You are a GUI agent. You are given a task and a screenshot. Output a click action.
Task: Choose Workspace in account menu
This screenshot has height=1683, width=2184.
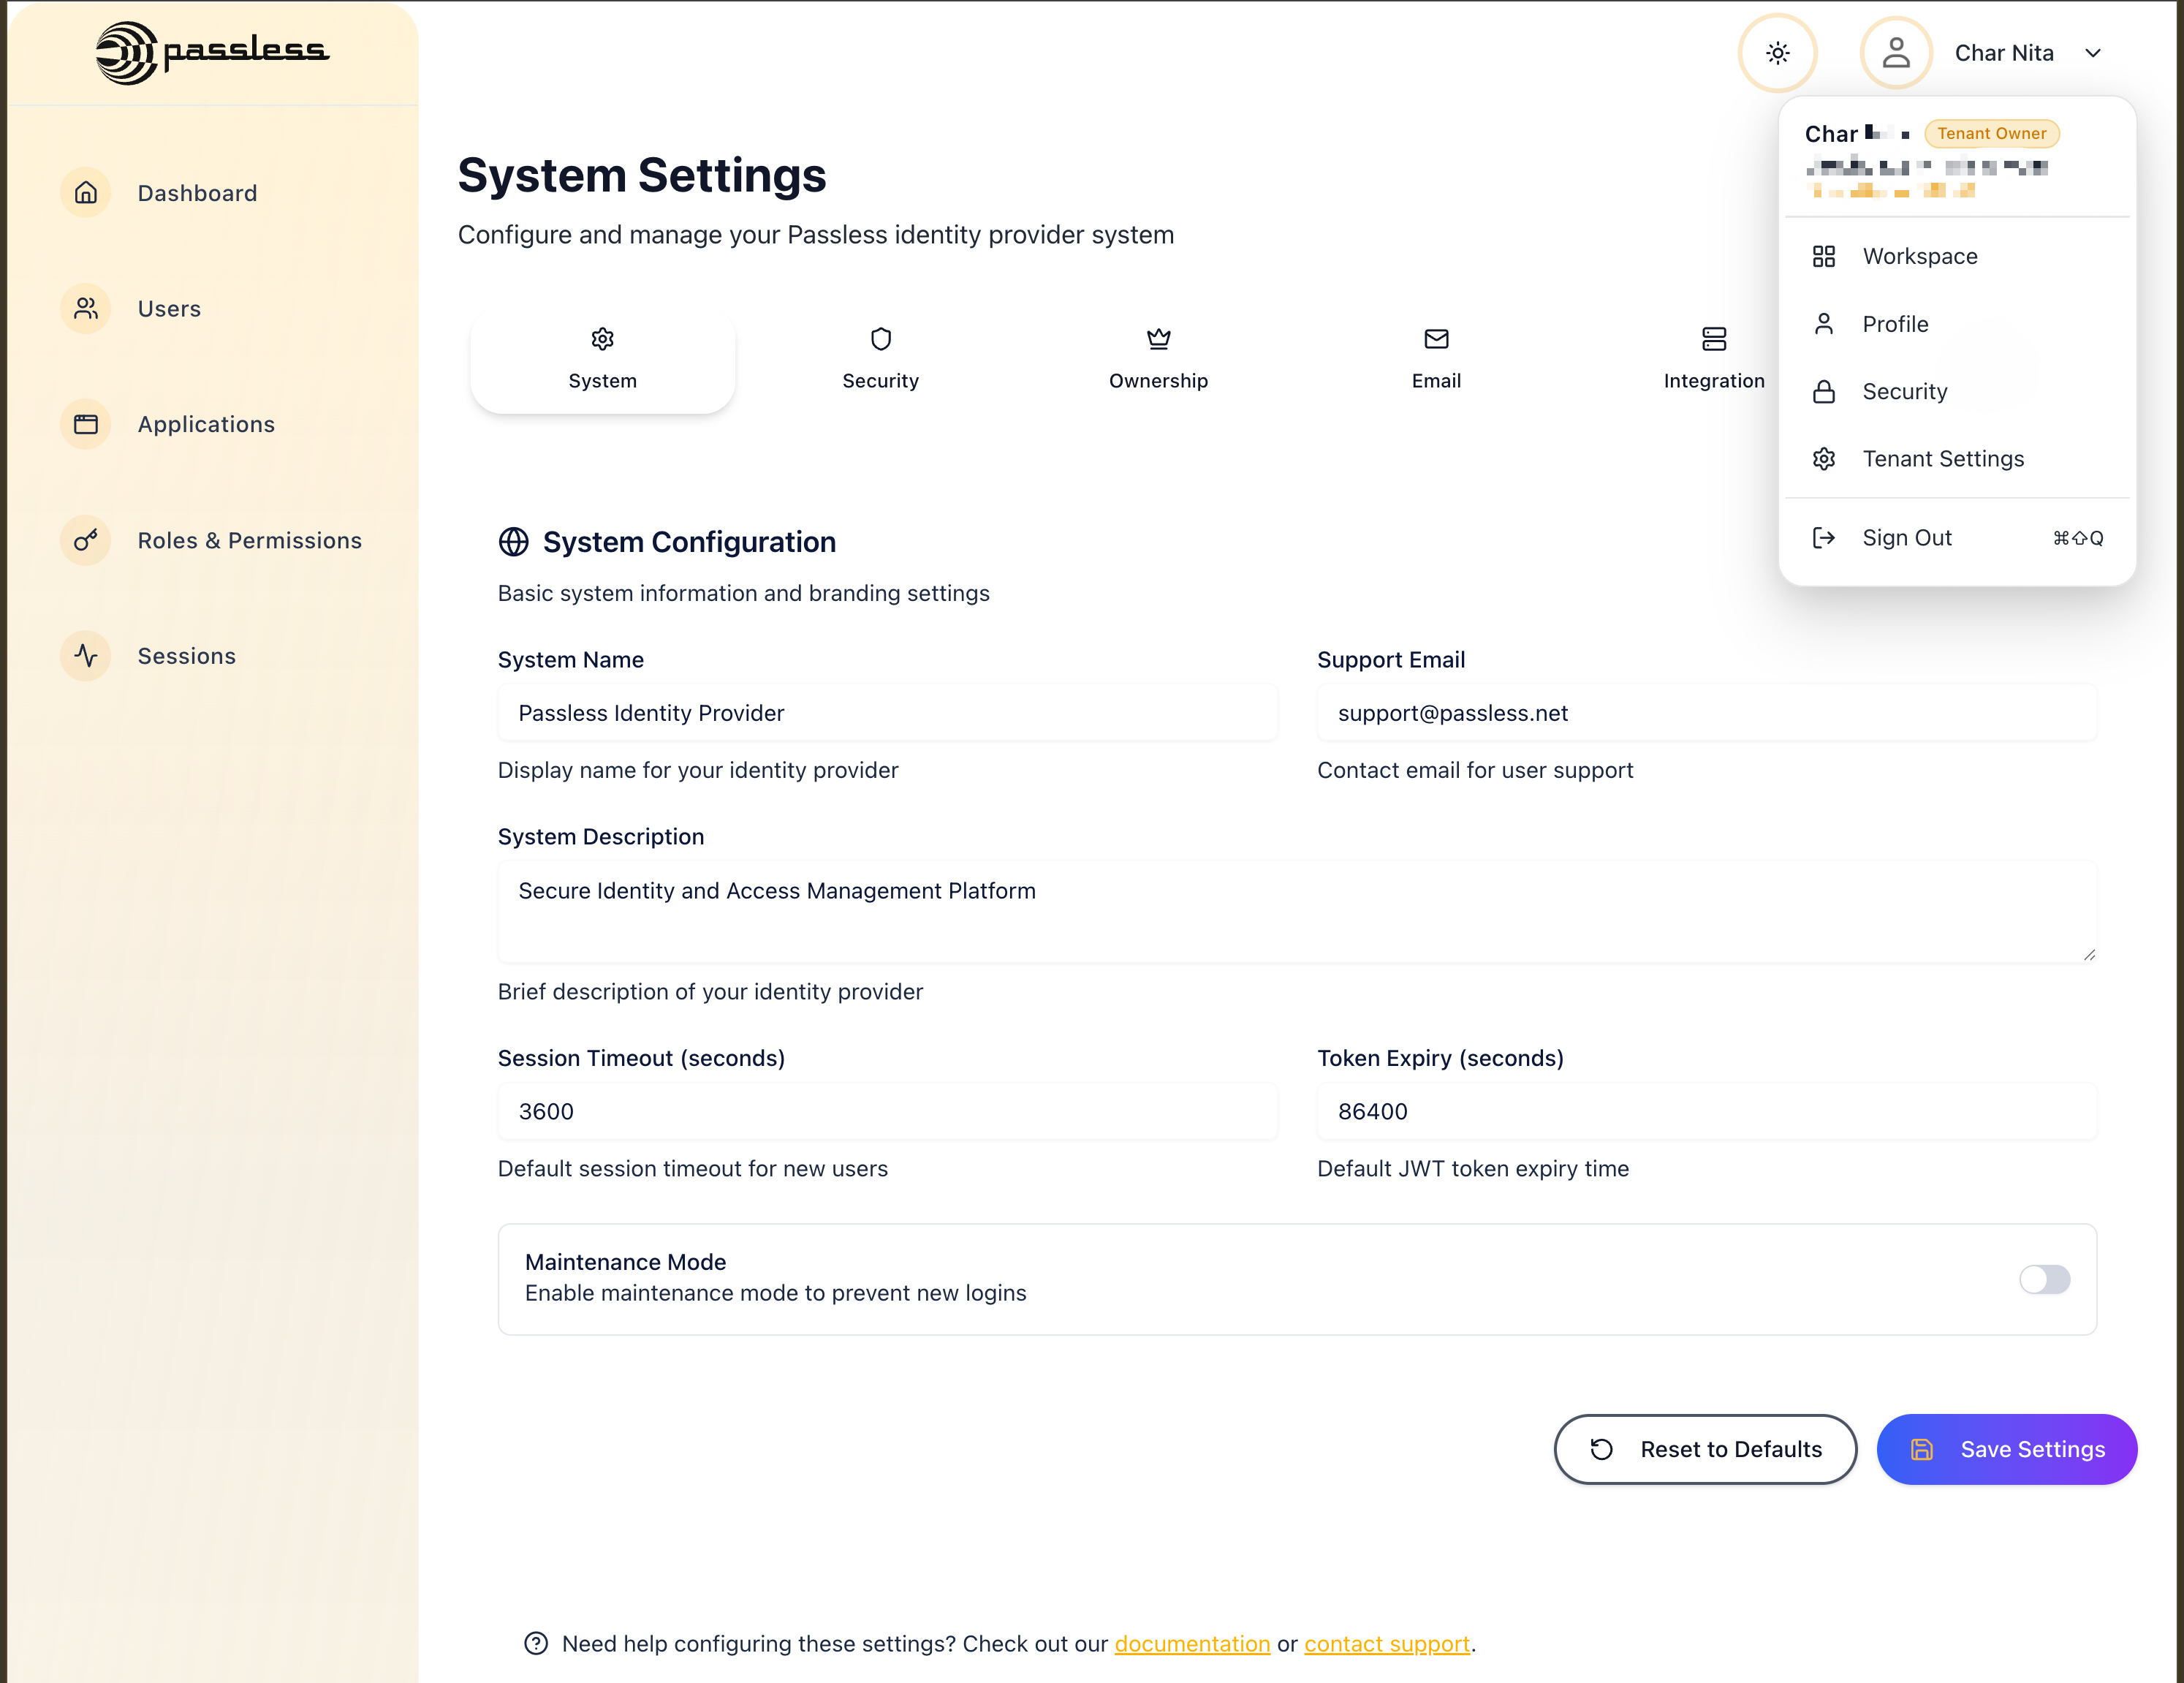[1957, 256]
